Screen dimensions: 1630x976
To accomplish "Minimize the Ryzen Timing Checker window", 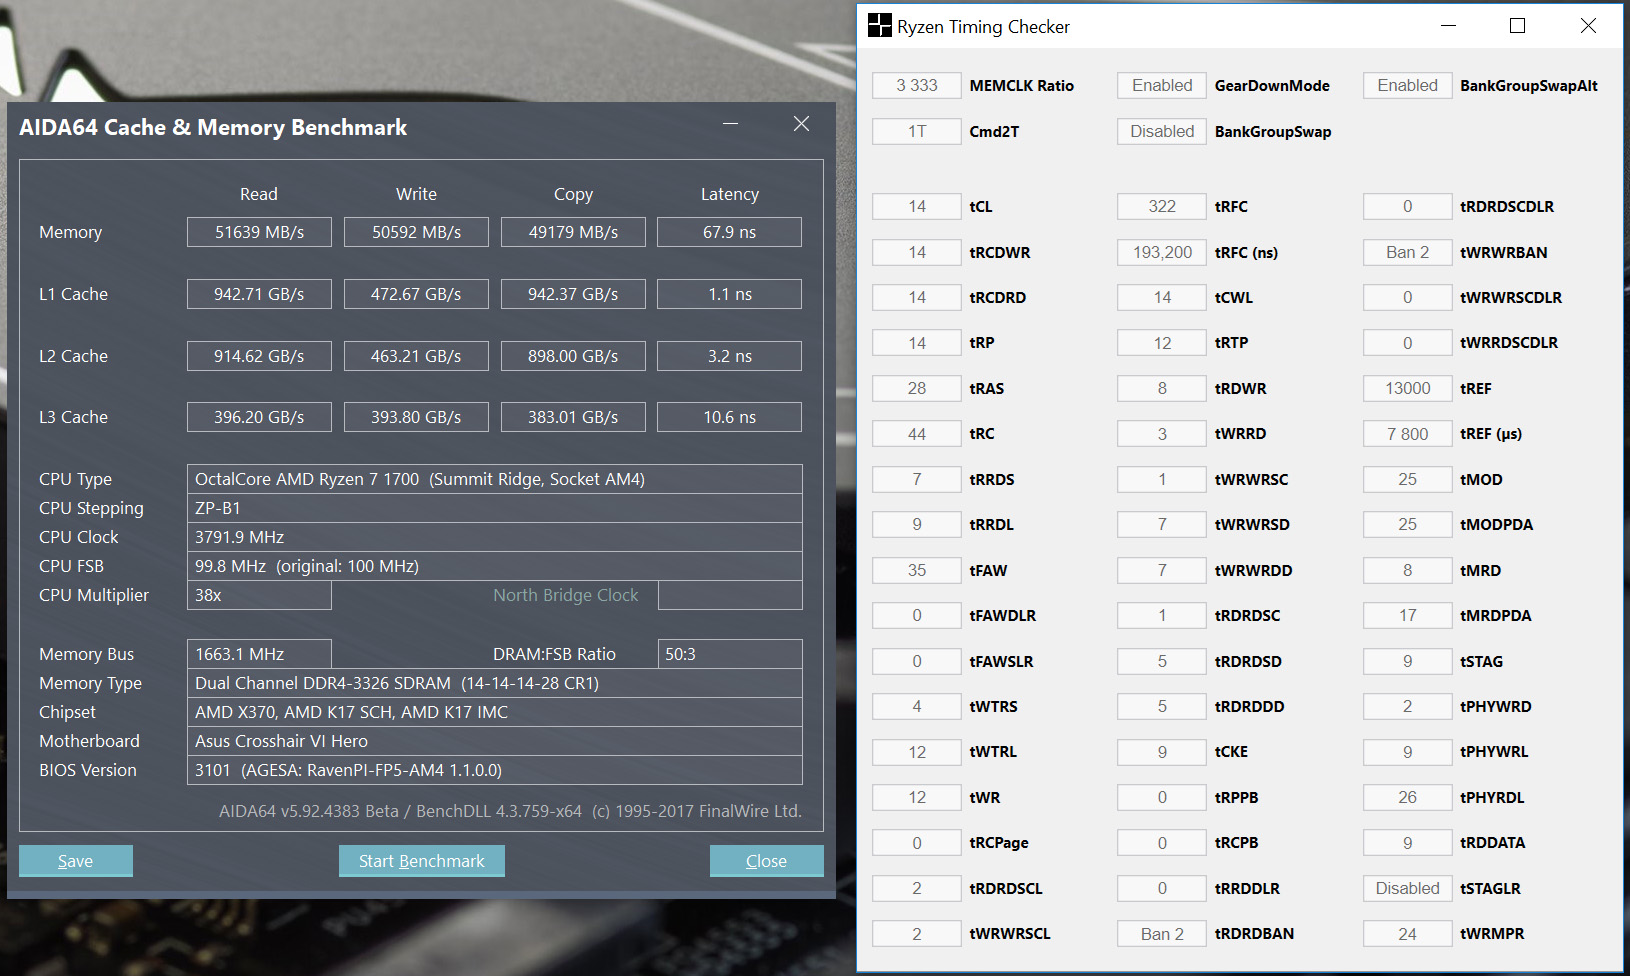I will (1447, 26).
